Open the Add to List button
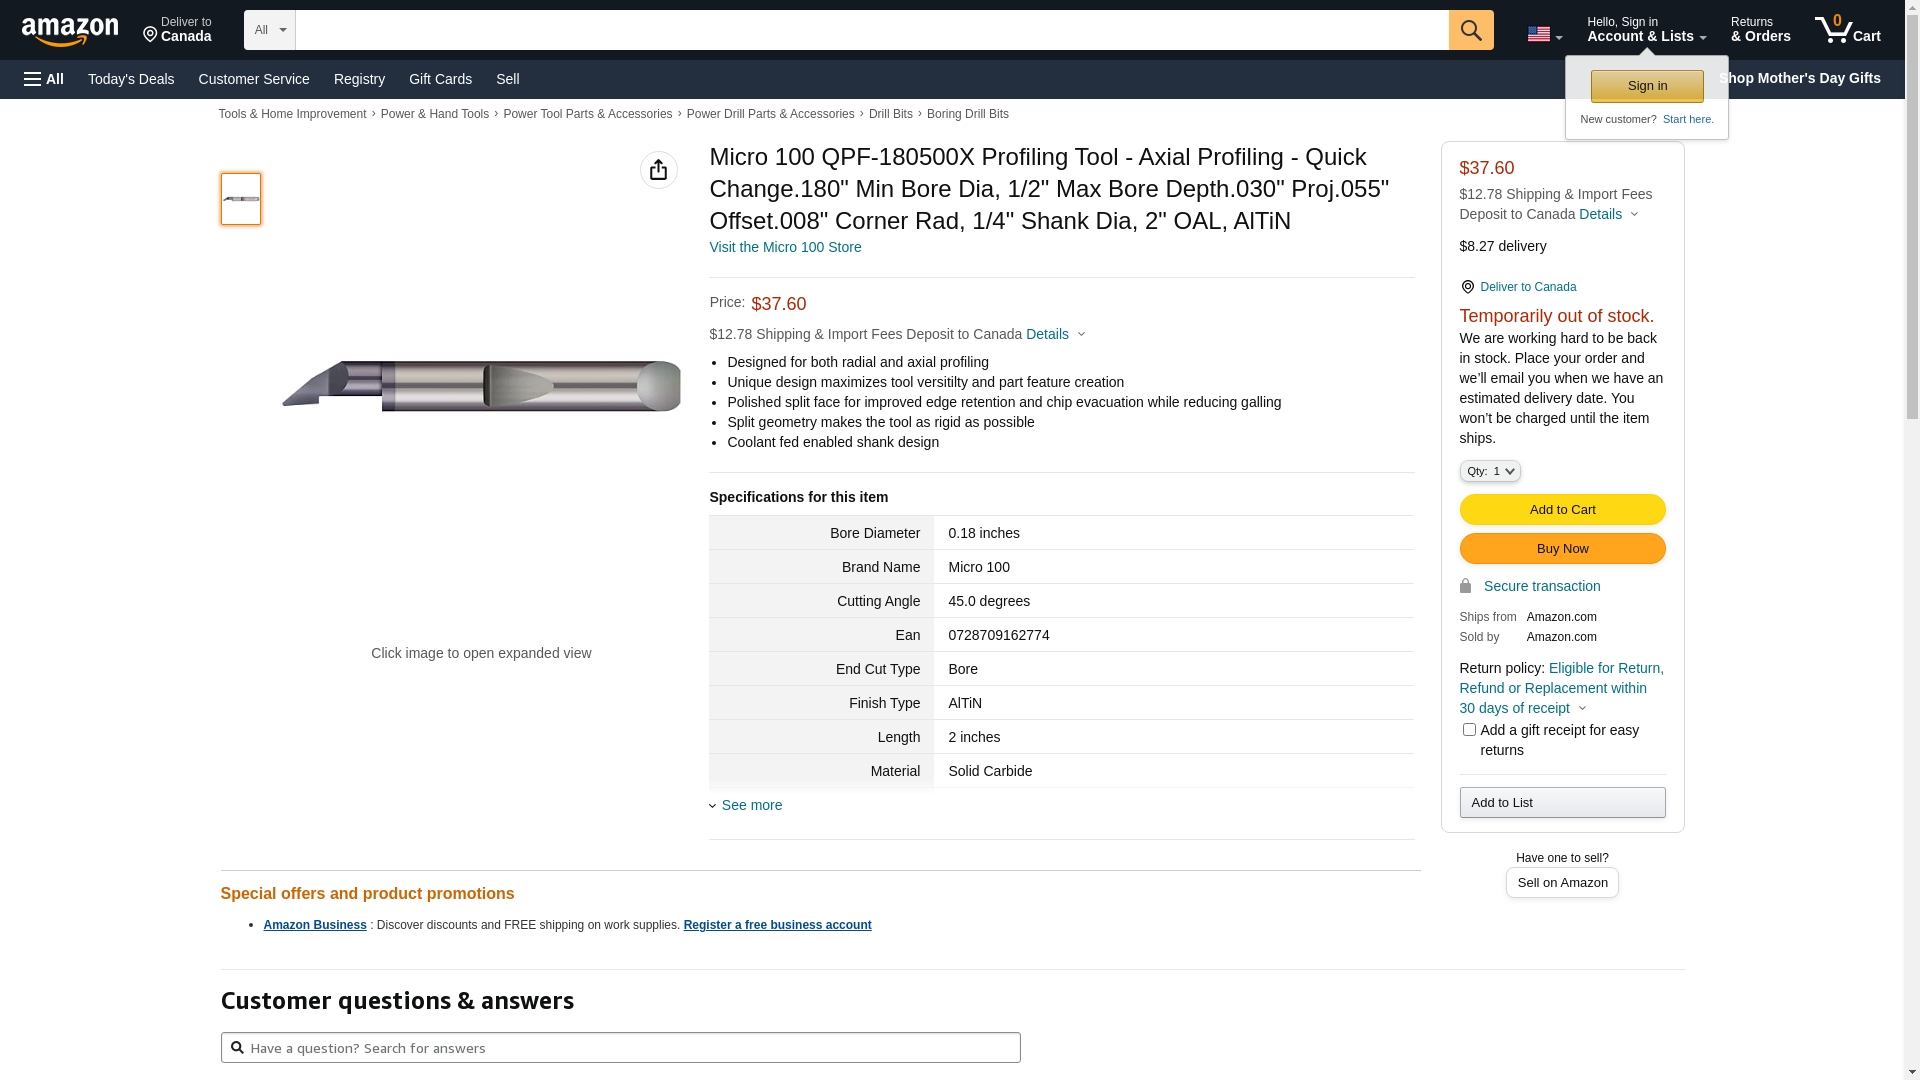Image resolution: width=1920 pixels, height=1080 pixels. pyautogui.click(x=1562, y=803)
